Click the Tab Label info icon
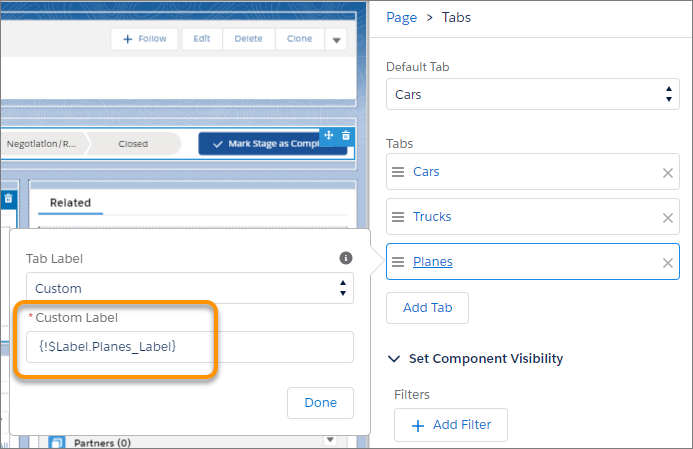 click(346, 258)
